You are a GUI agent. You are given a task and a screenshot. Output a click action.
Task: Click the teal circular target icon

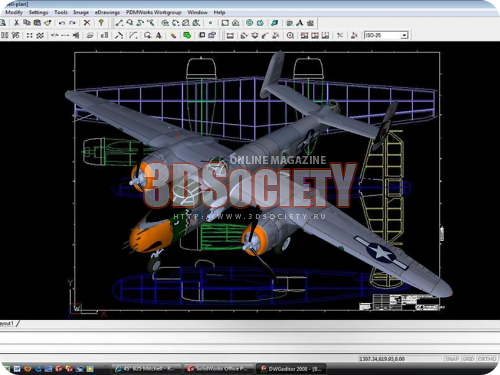(x=249, y=23)
